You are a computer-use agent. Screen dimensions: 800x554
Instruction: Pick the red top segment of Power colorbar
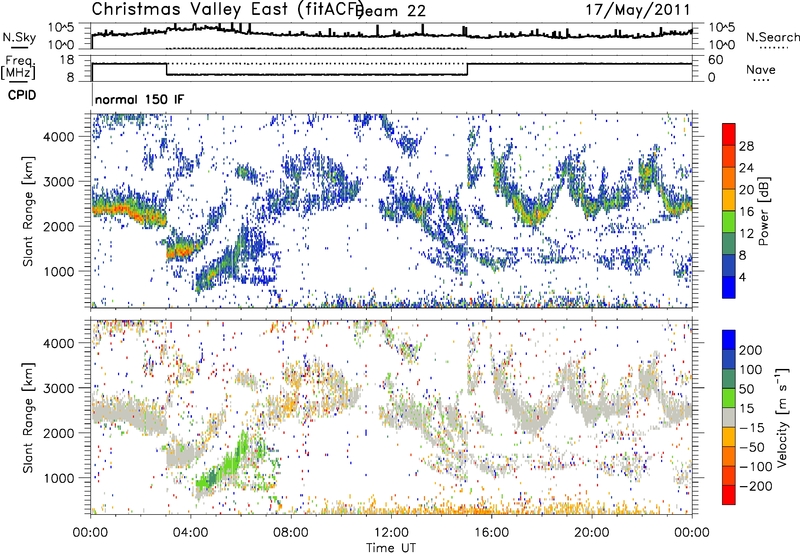pos(729,135)
